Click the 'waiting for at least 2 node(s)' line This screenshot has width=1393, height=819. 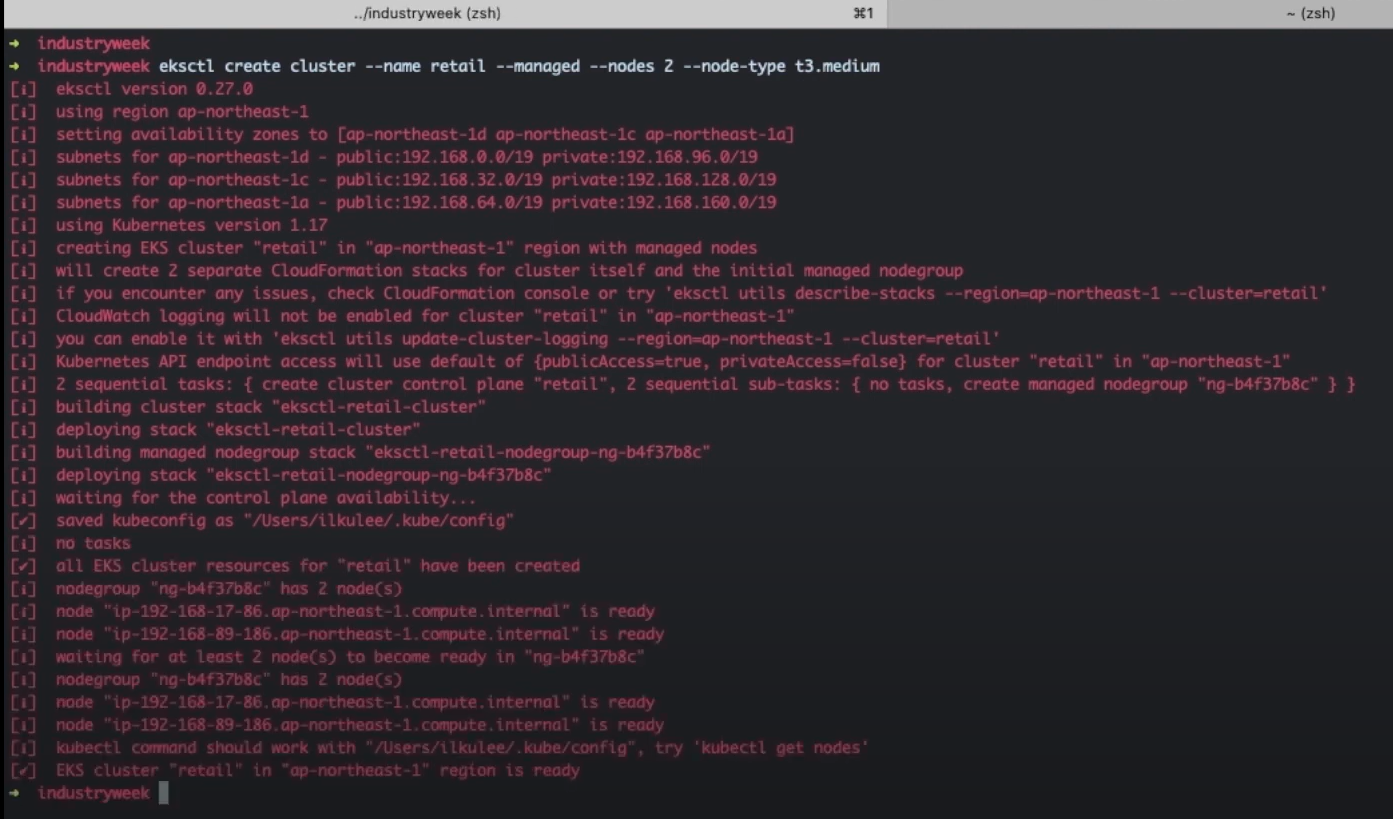tap(326, 657)
